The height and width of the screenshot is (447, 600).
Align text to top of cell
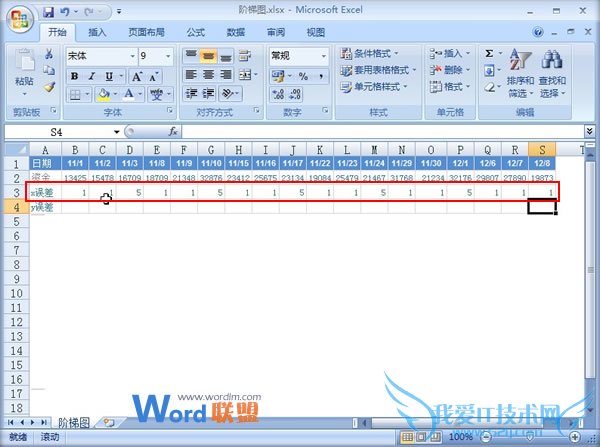[191, 56]
